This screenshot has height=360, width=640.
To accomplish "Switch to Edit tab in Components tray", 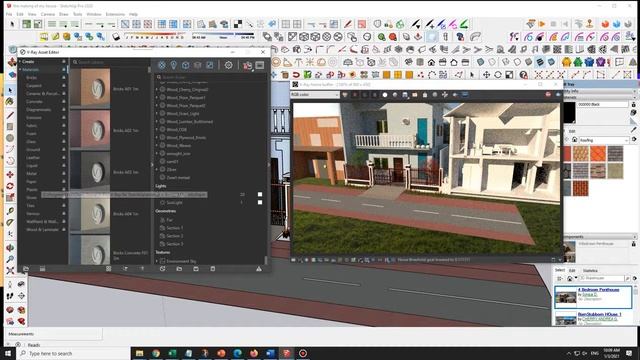I will pos(572,271).
